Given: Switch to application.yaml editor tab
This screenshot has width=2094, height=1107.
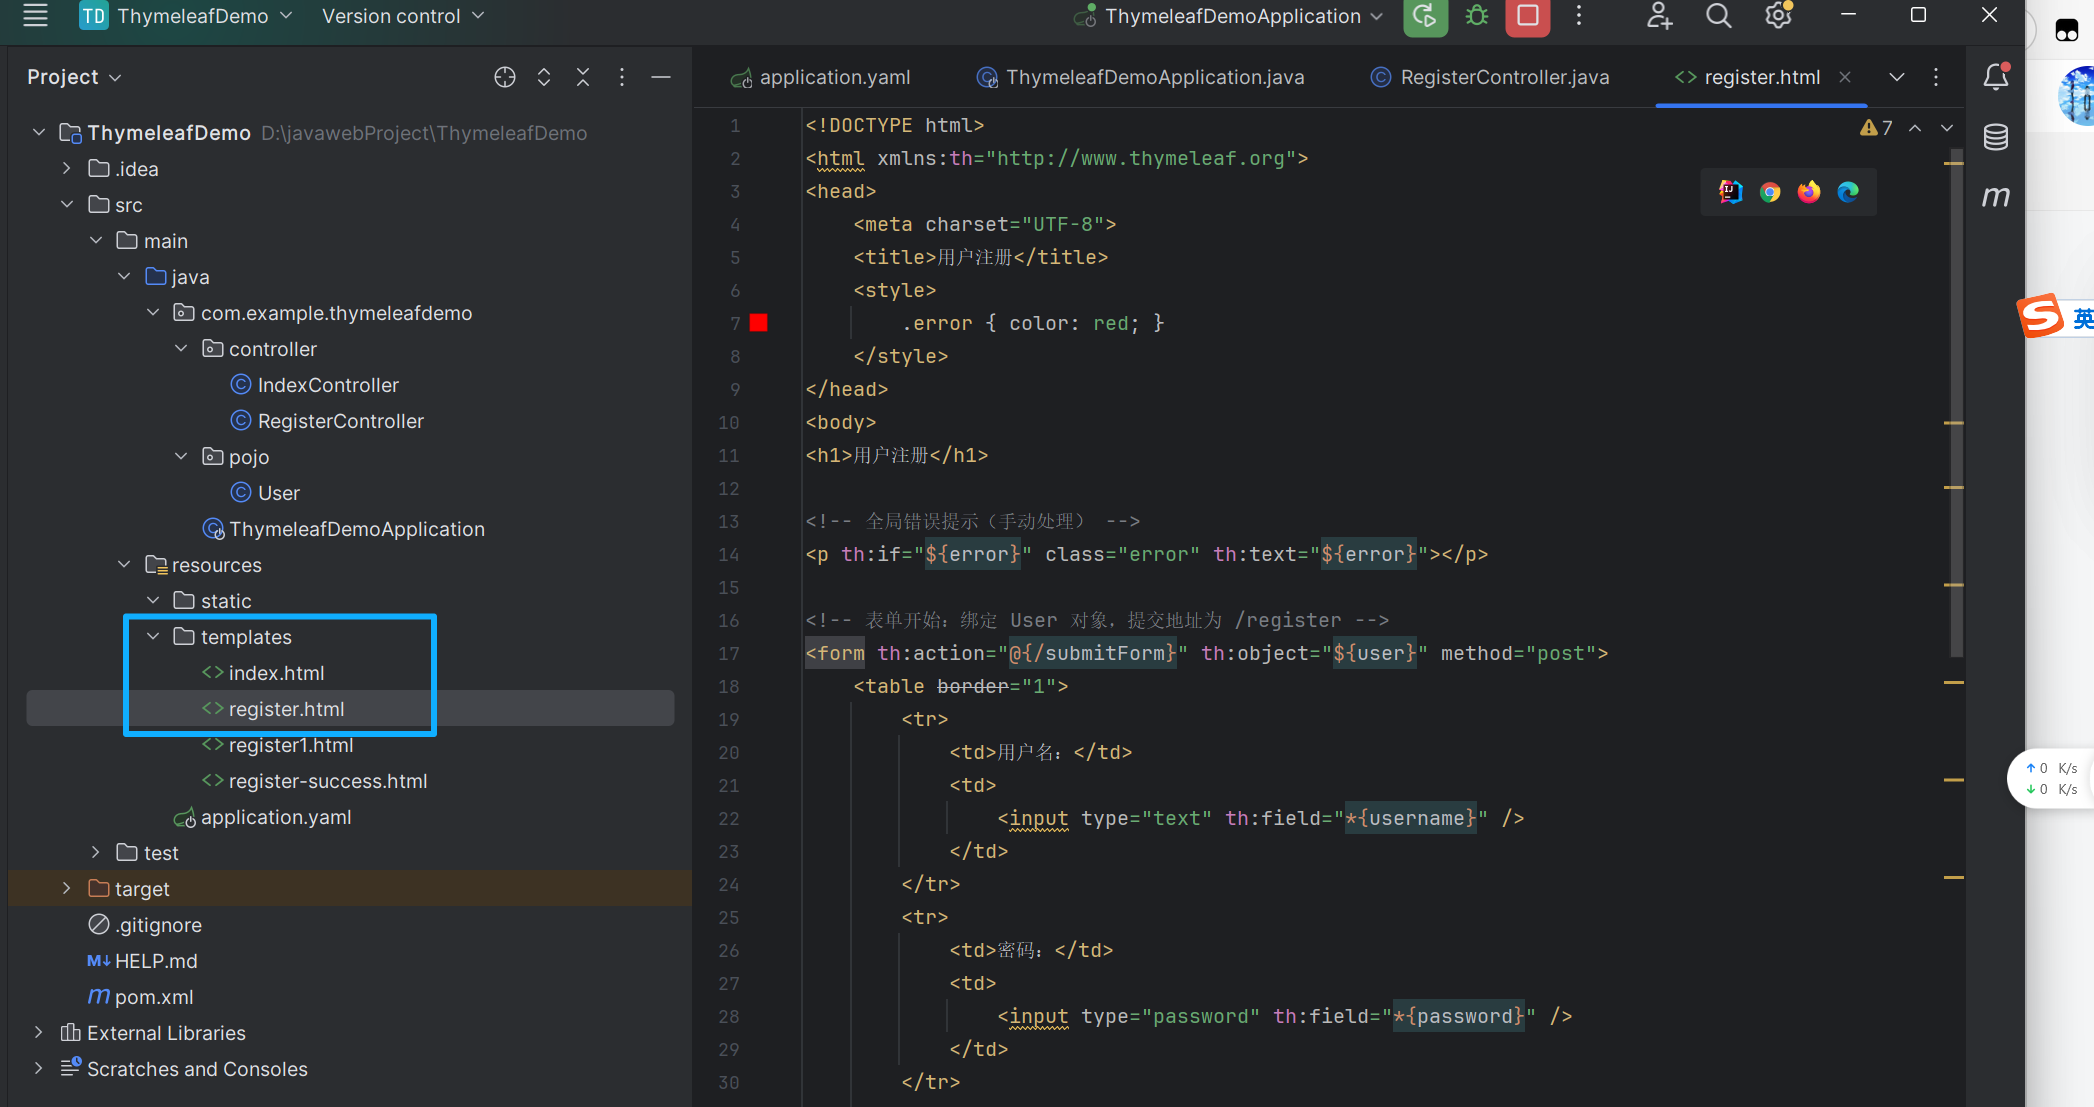Looking at the screenshot, I should (833, 77).
